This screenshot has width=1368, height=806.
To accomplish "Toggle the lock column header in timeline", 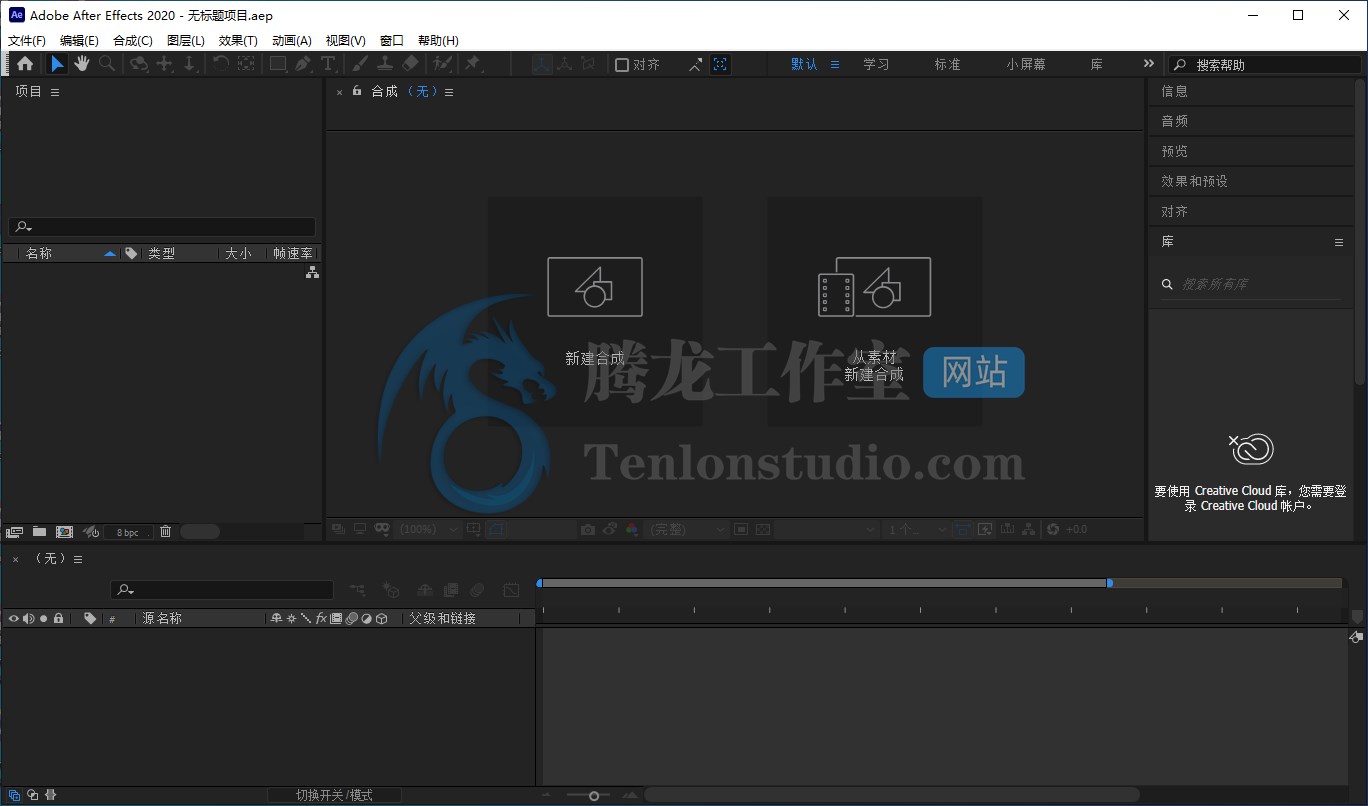I will click(58, 619).
